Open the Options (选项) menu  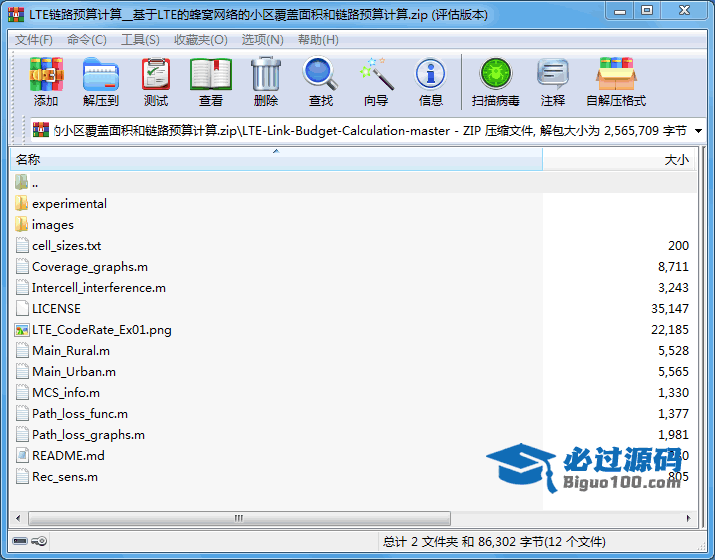coord(262,40)
